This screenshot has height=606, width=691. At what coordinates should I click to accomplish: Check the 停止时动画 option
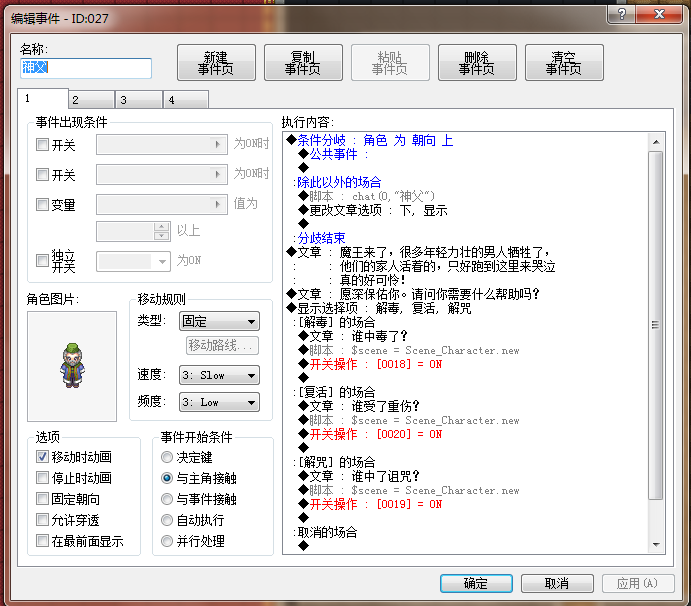42,478
